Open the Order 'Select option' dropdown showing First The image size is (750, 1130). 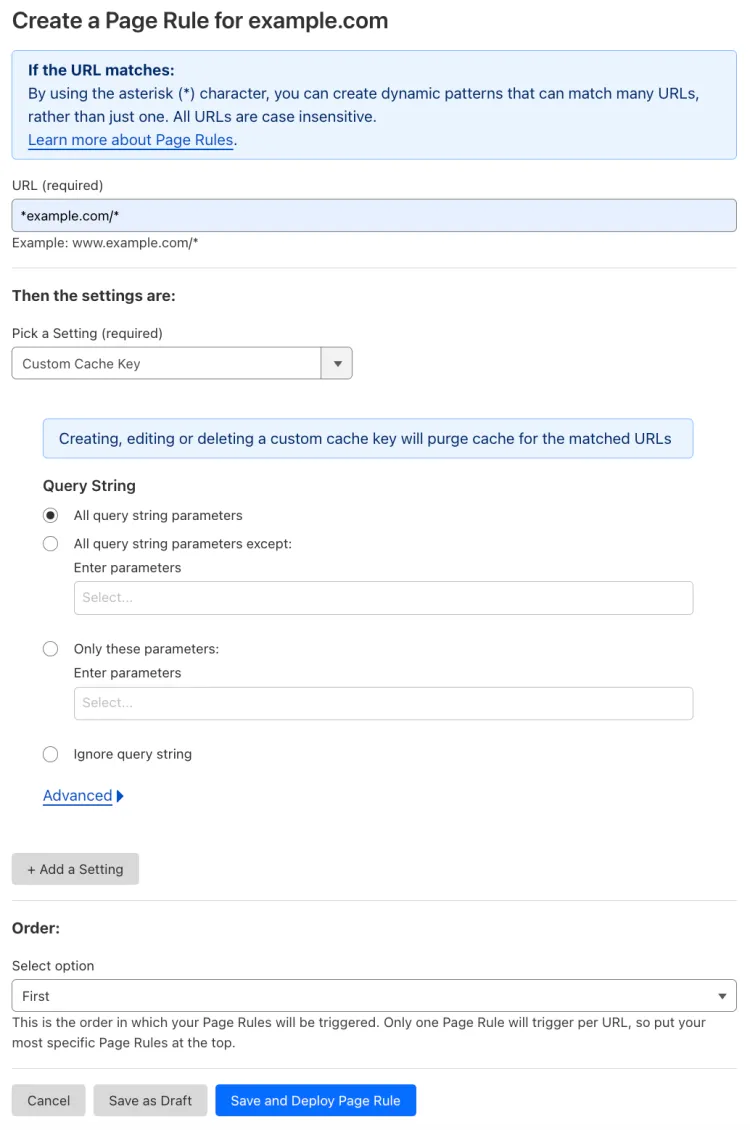coord(375,995)
